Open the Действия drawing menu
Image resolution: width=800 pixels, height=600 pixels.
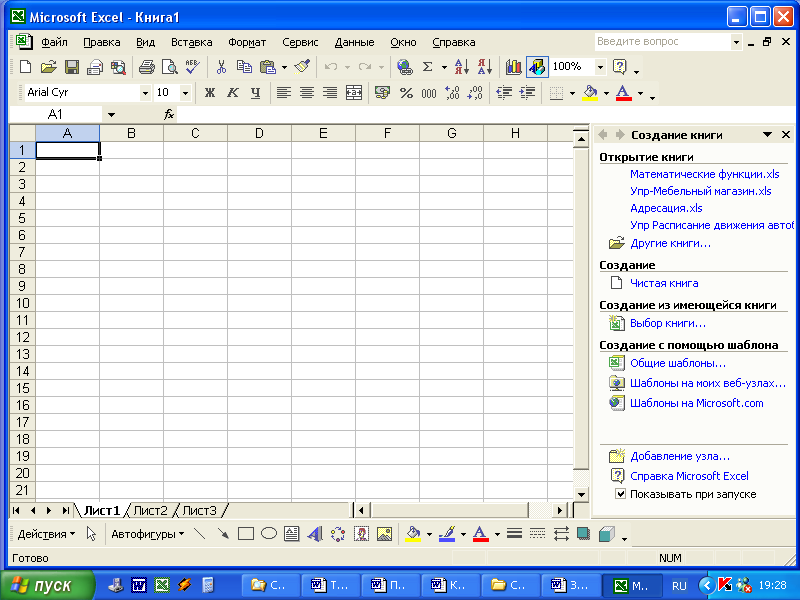point(46,534)
